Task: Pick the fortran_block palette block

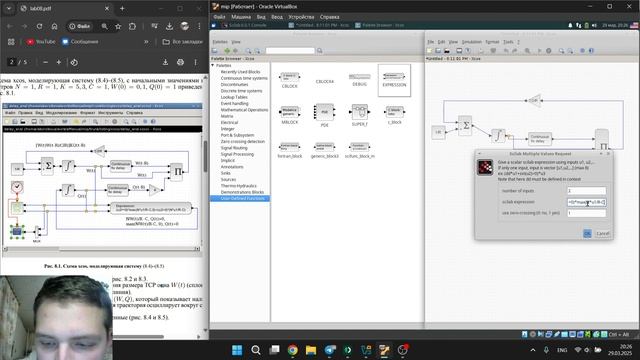Action: (x=290, y=150)
